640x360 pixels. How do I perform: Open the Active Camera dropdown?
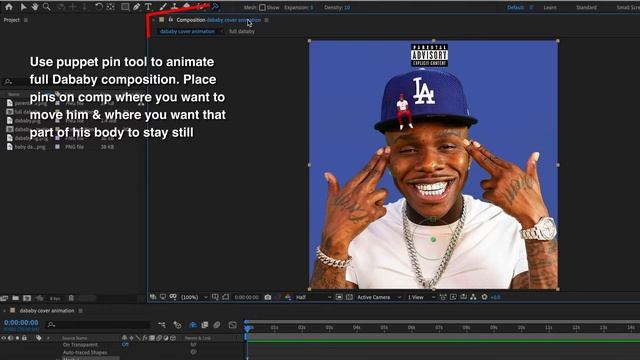[x=379, y=297]
